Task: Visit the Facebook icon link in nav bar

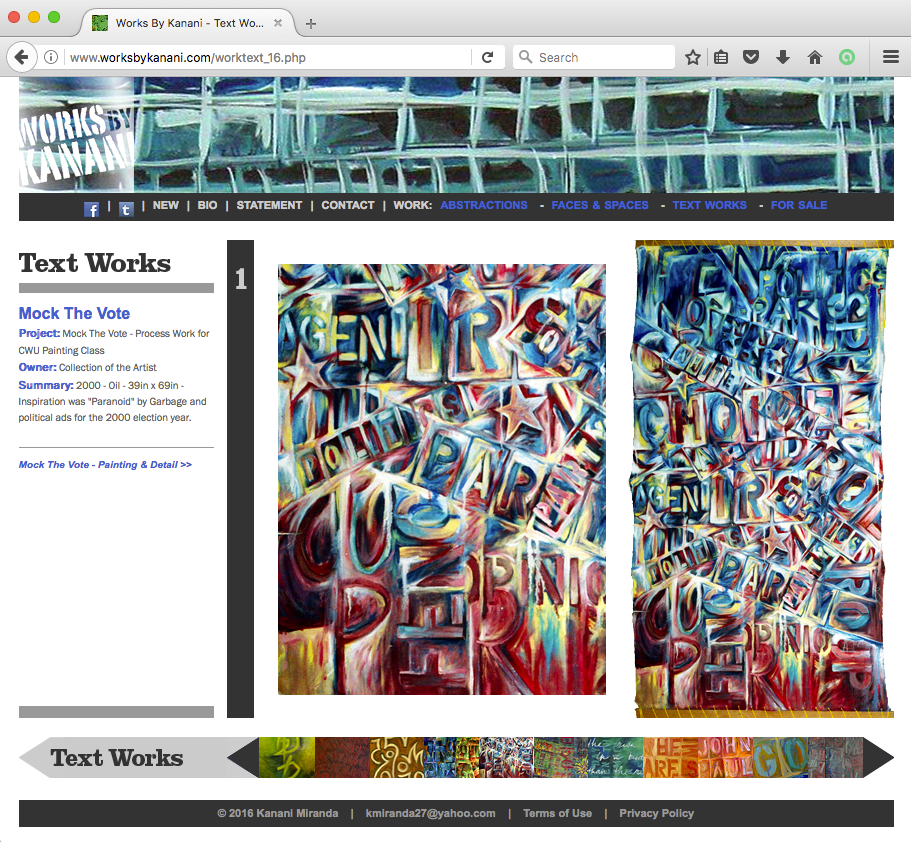Action: coord(91,209)
